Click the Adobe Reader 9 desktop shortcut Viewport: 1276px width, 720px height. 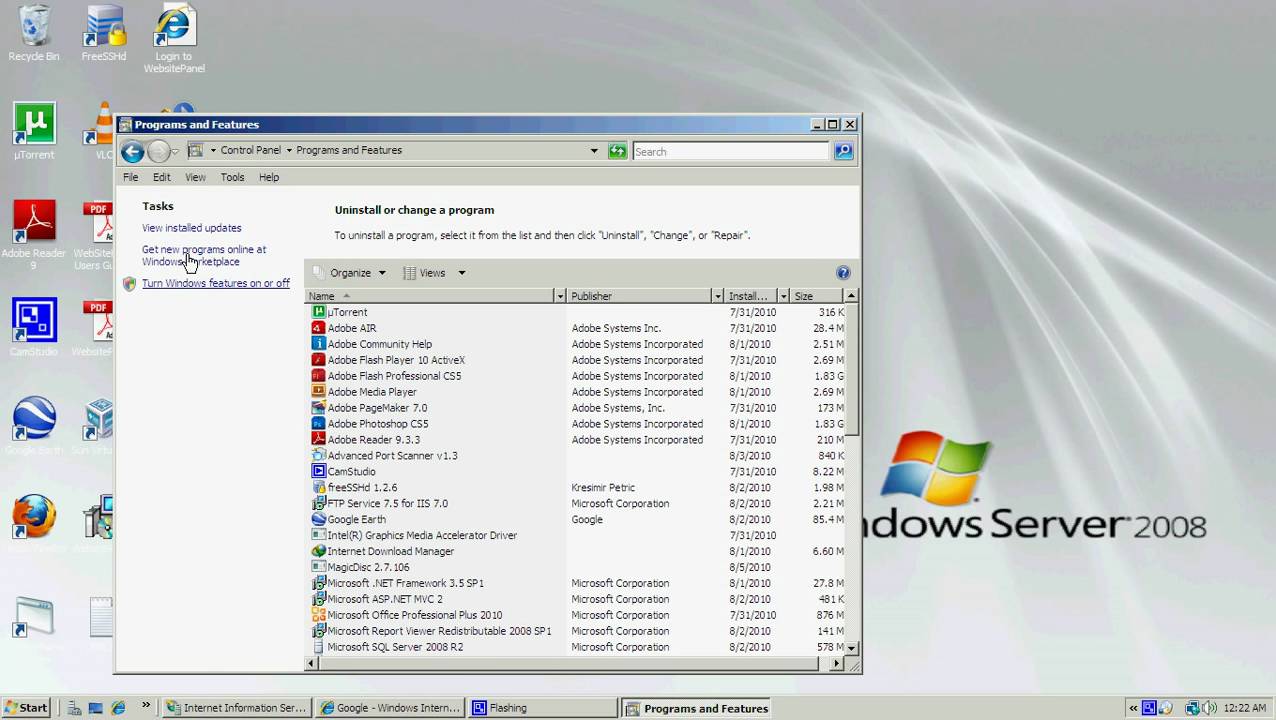coord(34,235)
